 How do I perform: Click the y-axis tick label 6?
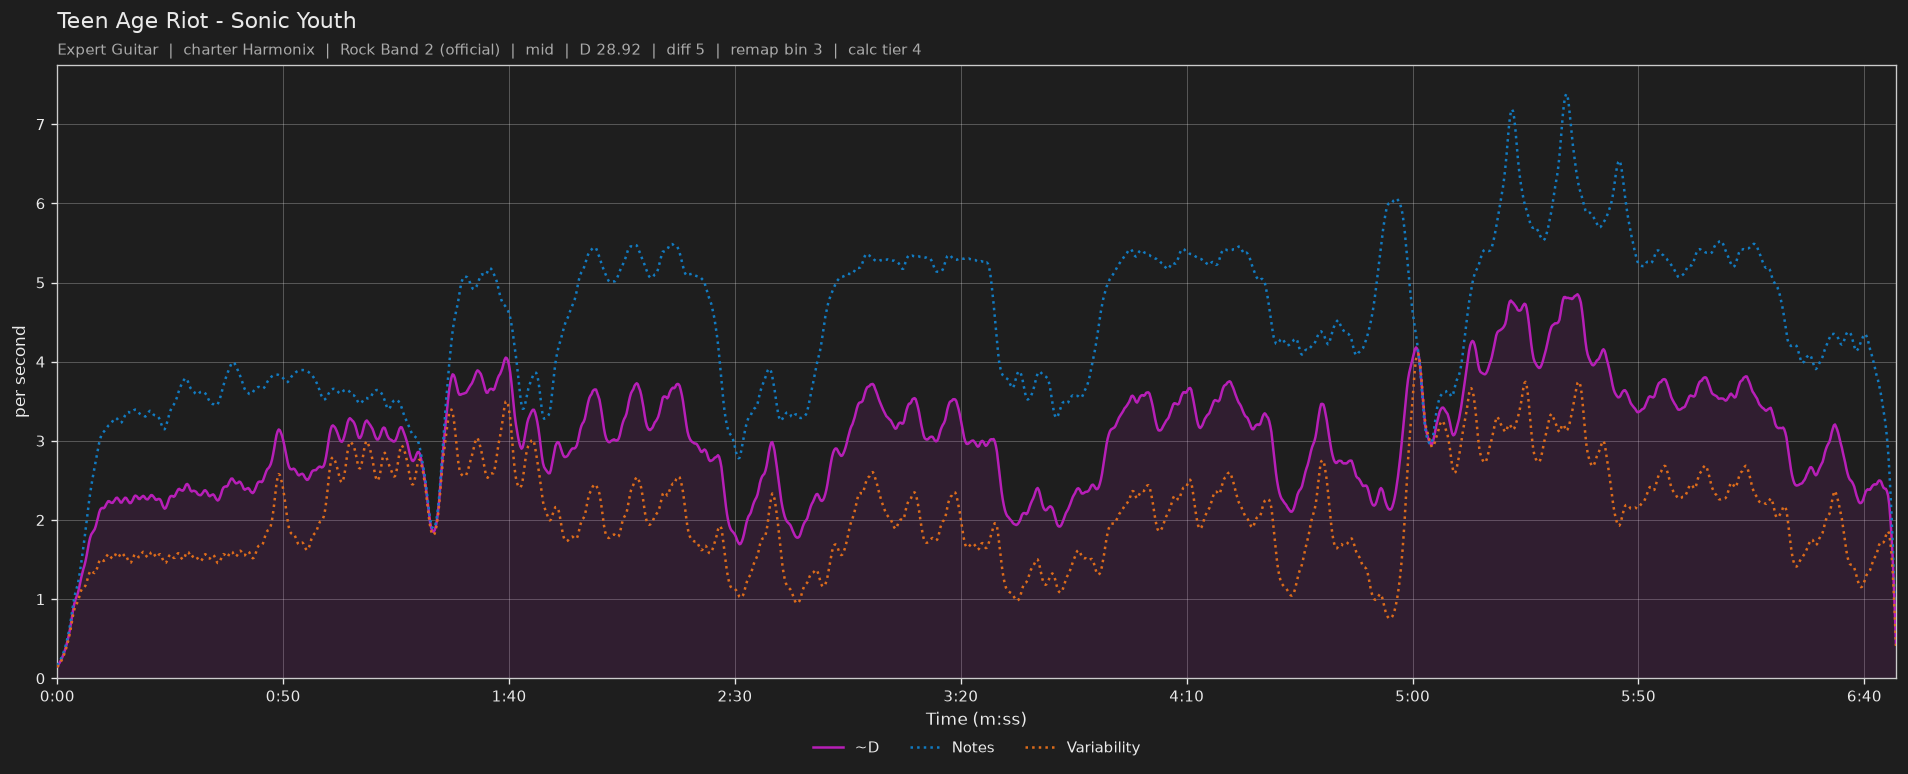coord(41,204)
